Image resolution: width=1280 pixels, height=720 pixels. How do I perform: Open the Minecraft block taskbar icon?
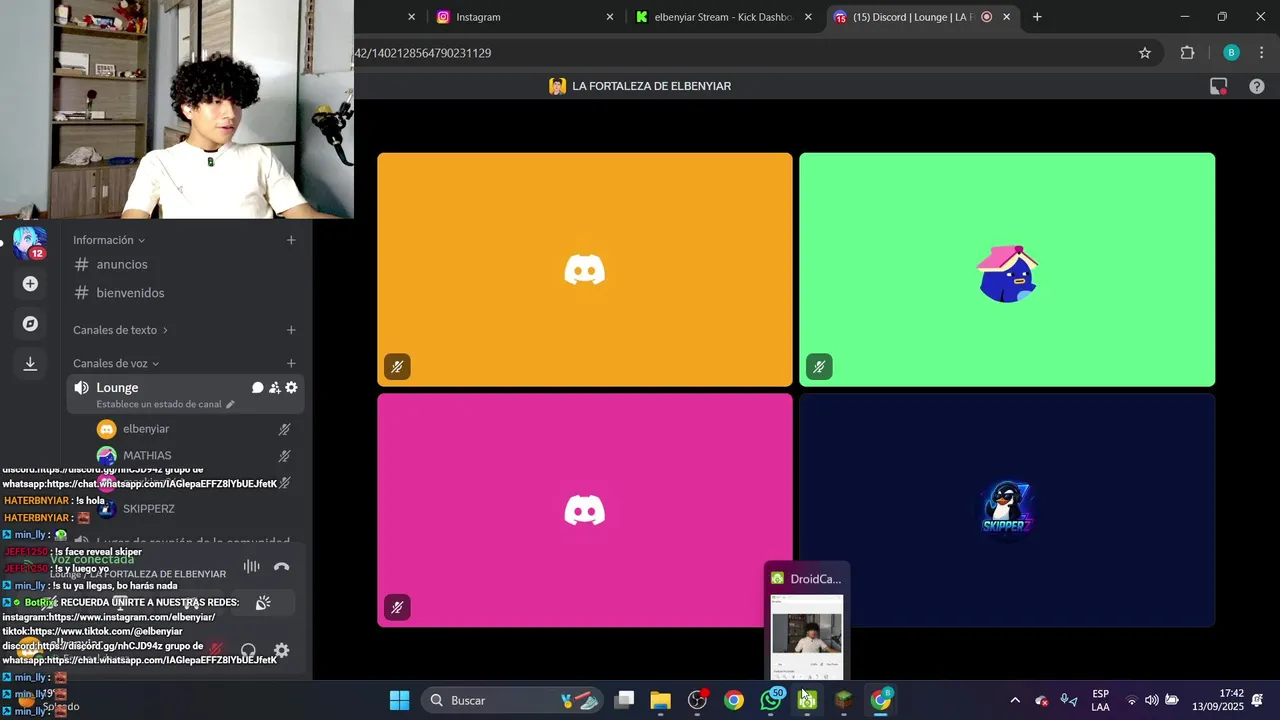pyautogui.click(x=844, y=700)
